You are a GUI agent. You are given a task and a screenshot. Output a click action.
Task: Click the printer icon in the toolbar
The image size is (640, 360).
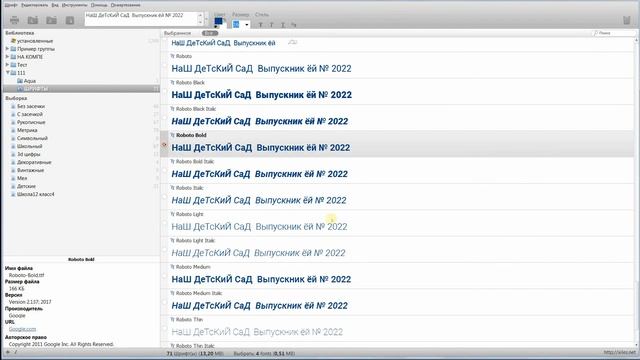(15, 20)
